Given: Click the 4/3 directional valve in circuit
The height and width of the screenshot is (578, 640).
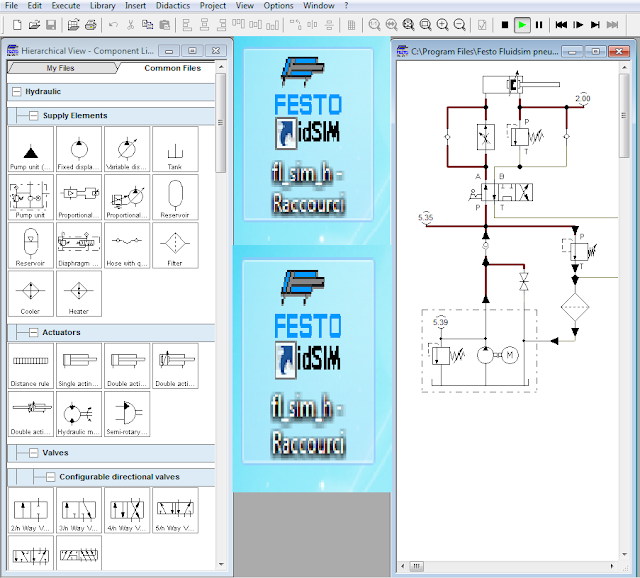Looking at the screenshot, I should (507, 192).
